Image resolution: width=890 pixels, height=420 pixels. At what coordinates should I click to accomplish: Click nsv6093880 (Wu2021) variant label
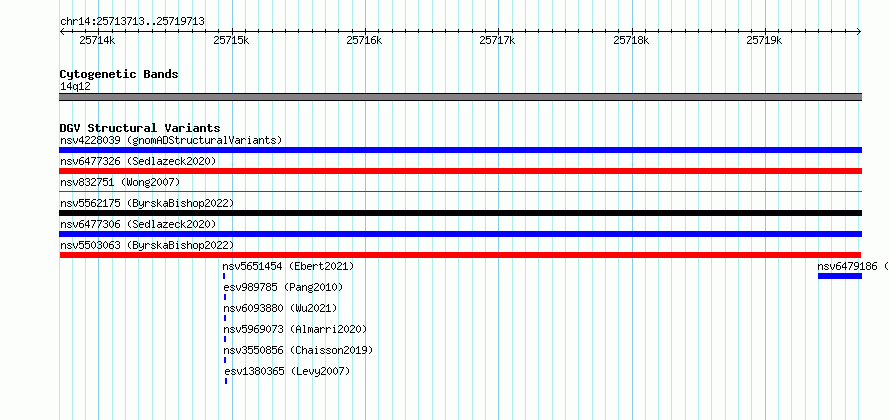click(x=280, y=308)
